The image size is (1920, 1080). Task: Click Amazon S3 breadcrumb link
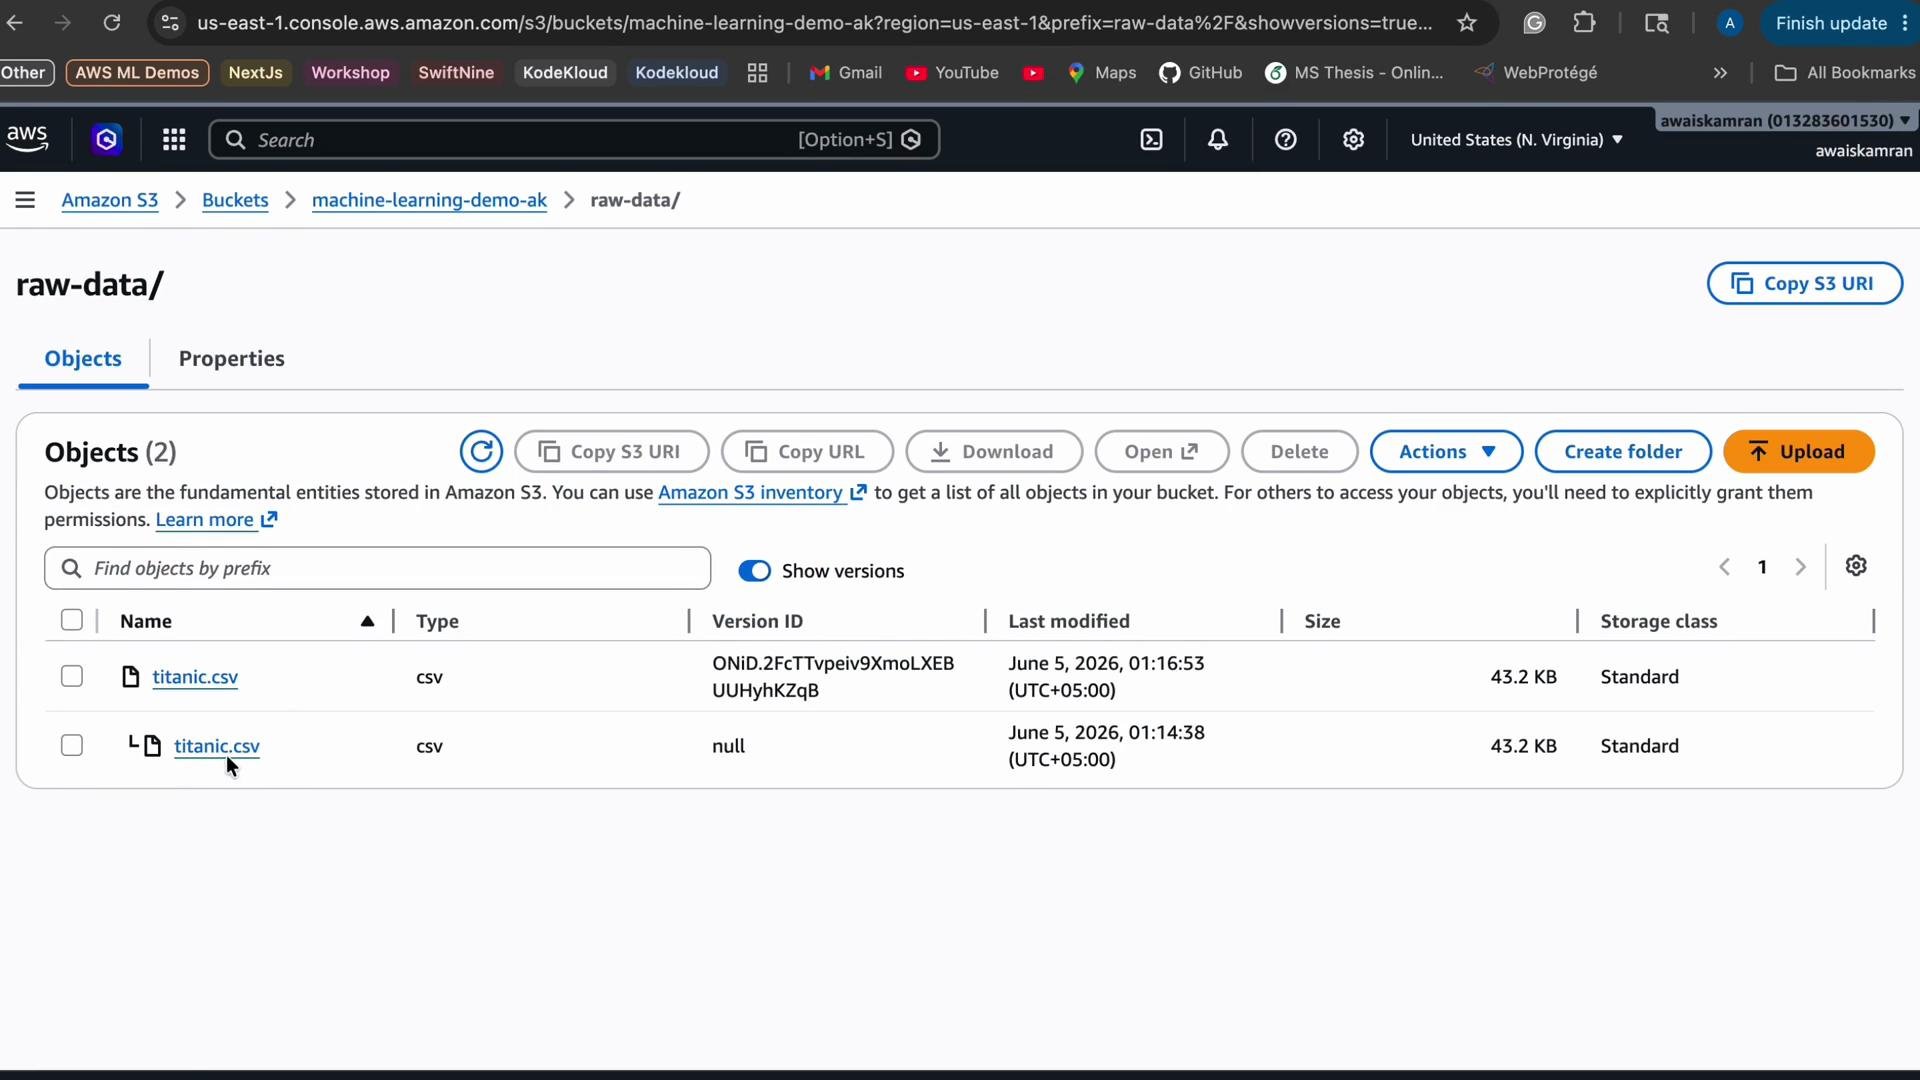pyautogui.click(x=110, y=200)
